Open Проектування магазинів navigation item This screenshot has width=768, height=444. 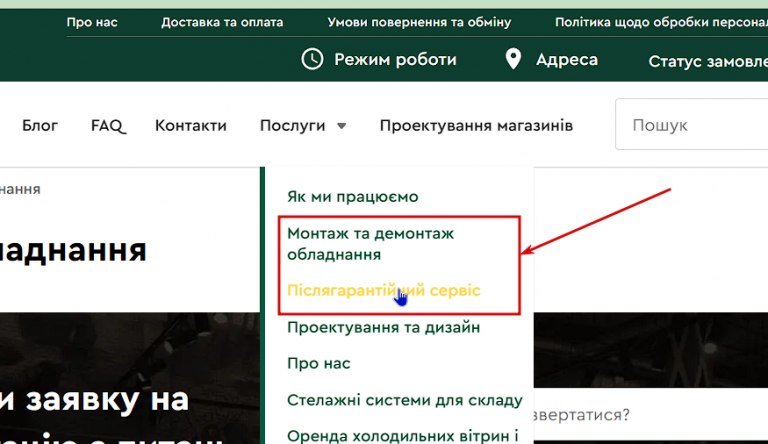point(476,126)
